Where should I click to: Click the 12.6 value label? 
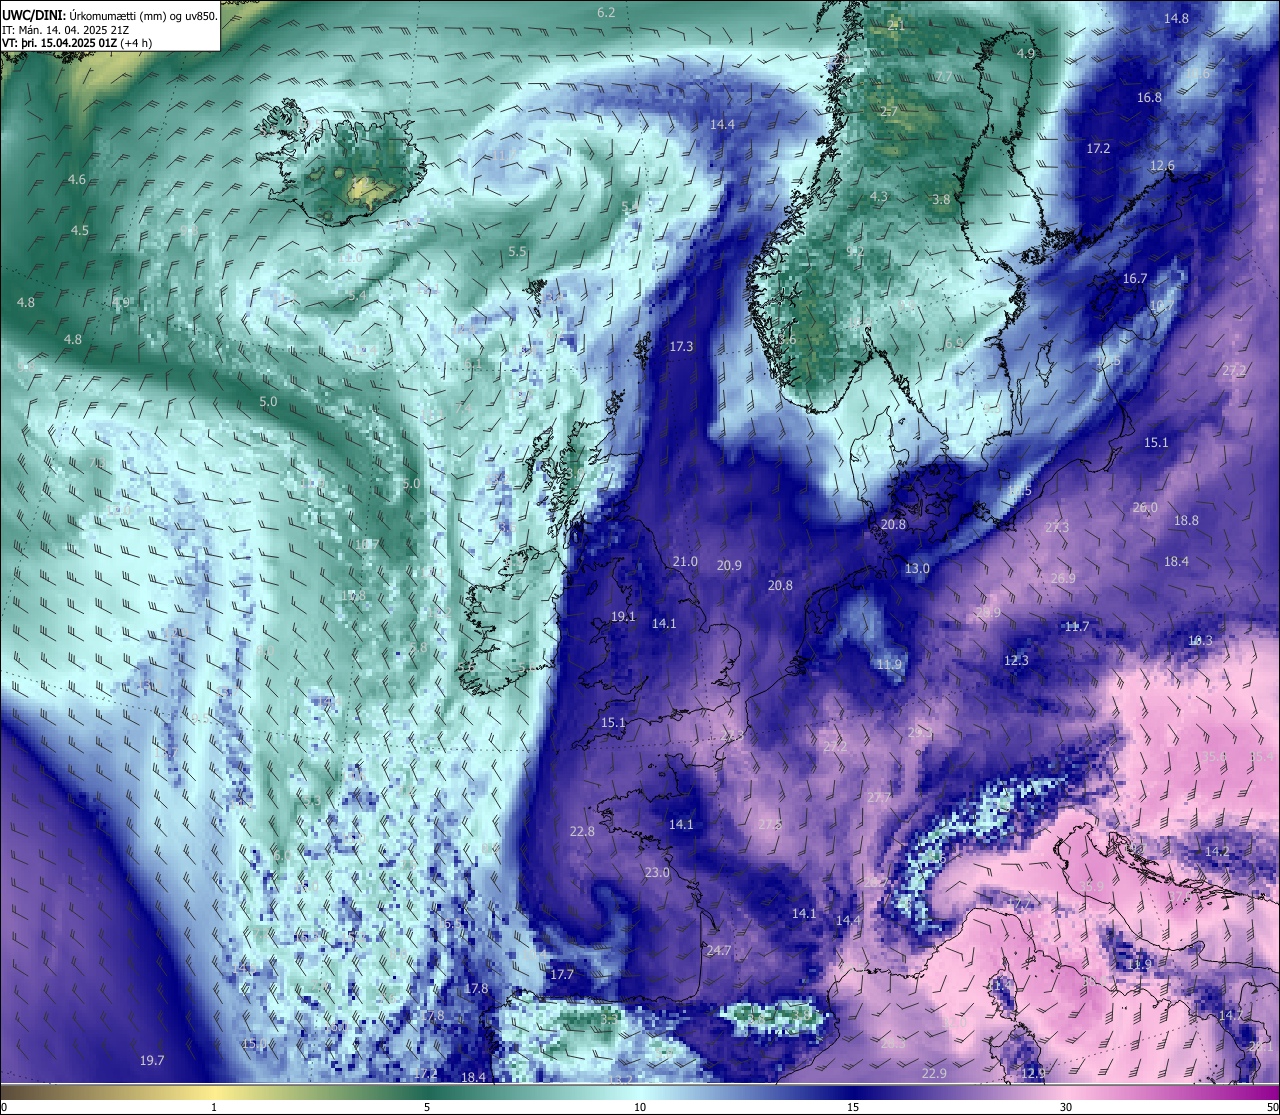[1162, 166]
